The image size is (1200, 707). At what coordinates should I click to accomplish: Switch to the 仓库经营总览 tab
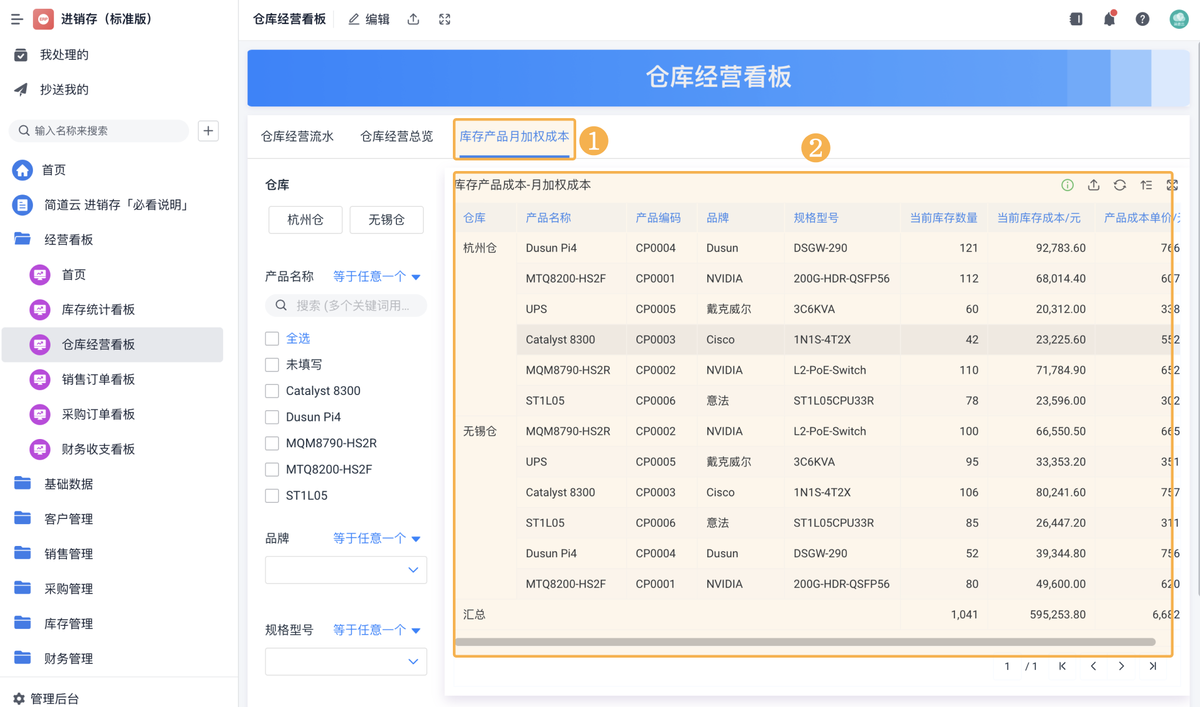click(x=396, y=136)
